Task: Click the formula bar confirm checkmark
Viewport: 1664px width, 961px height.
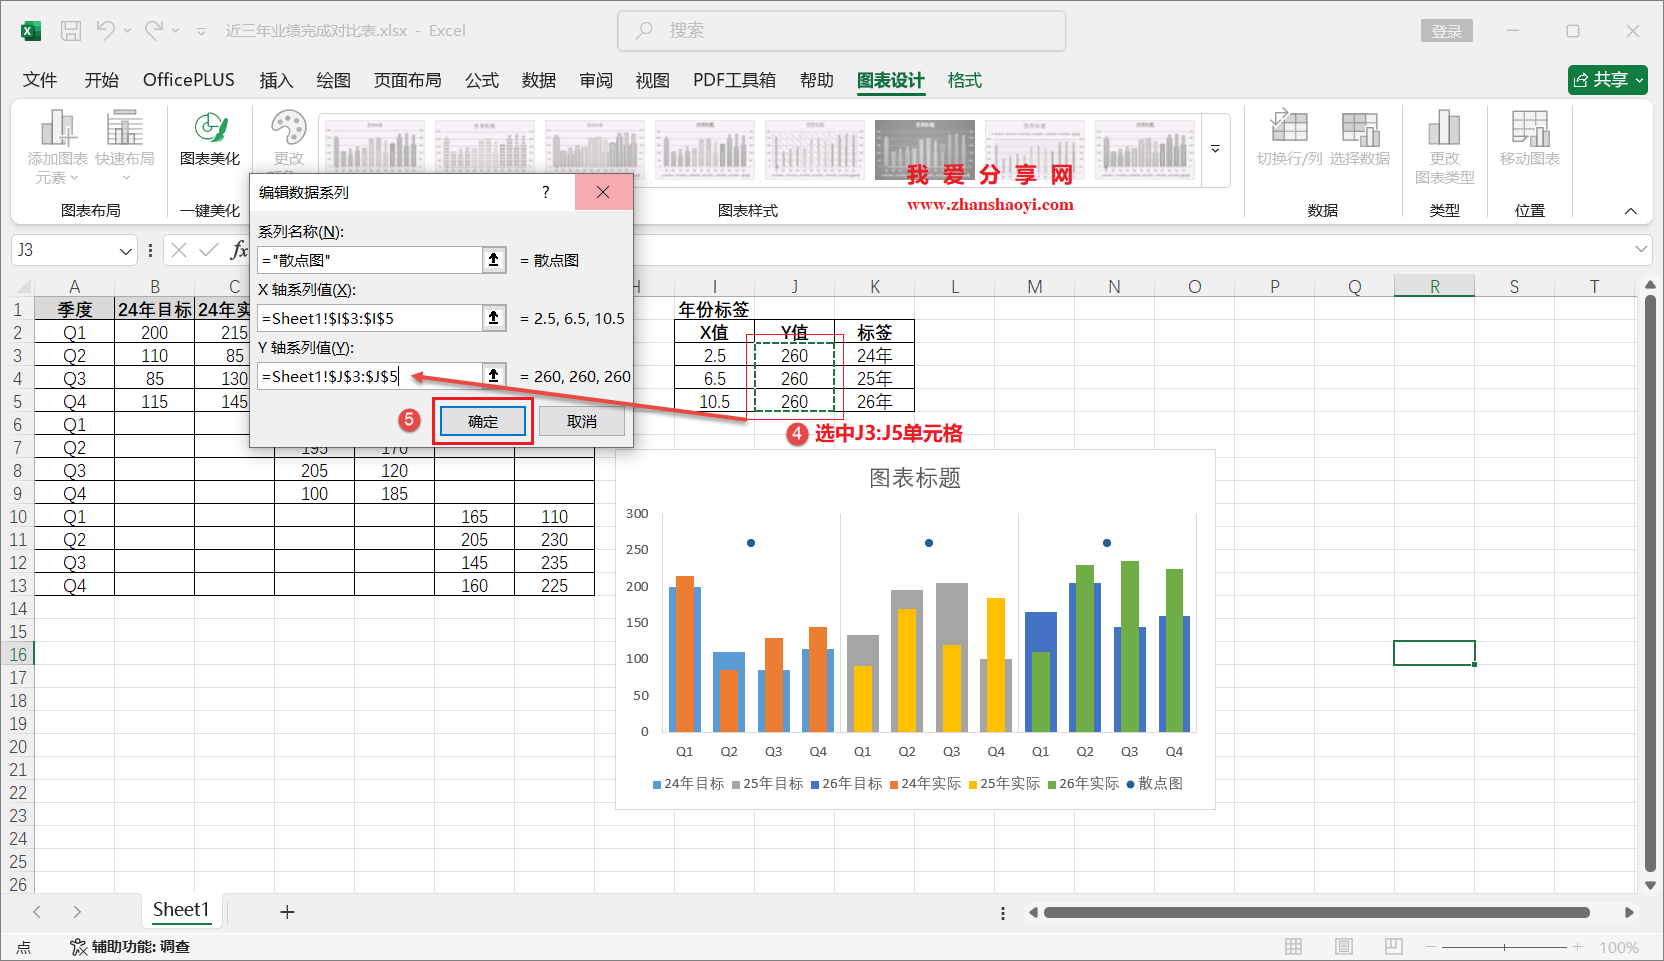Action: (x=208, y=250)
